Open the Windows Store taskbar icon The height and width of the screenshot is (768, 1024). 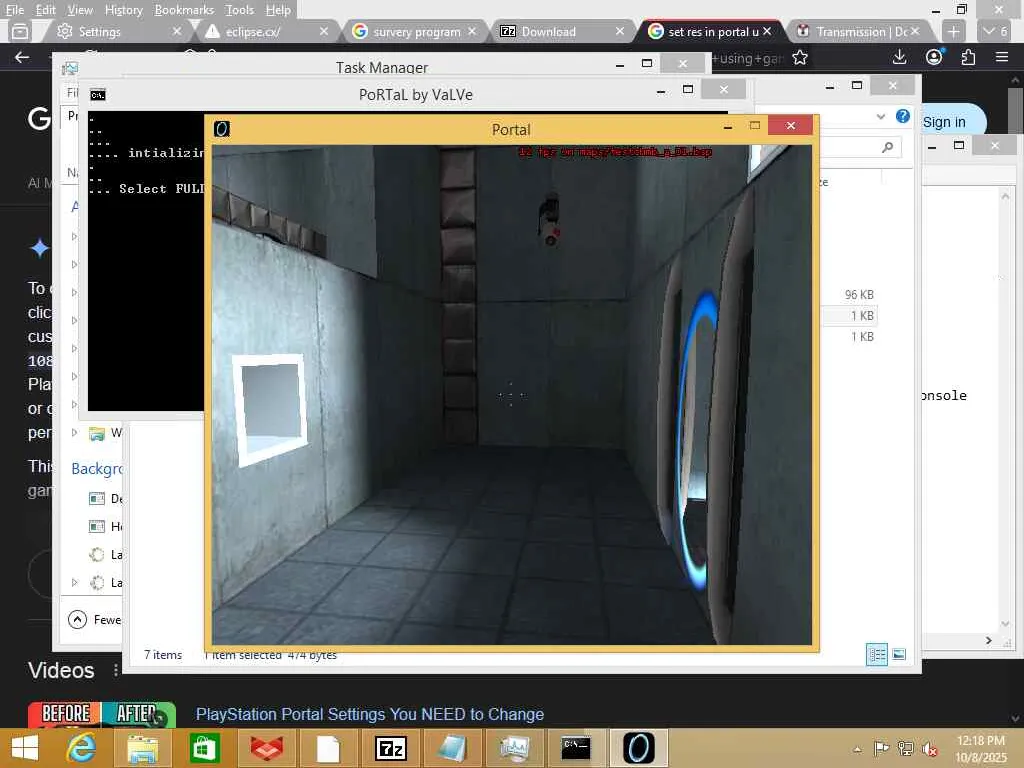tap(204, 748)
